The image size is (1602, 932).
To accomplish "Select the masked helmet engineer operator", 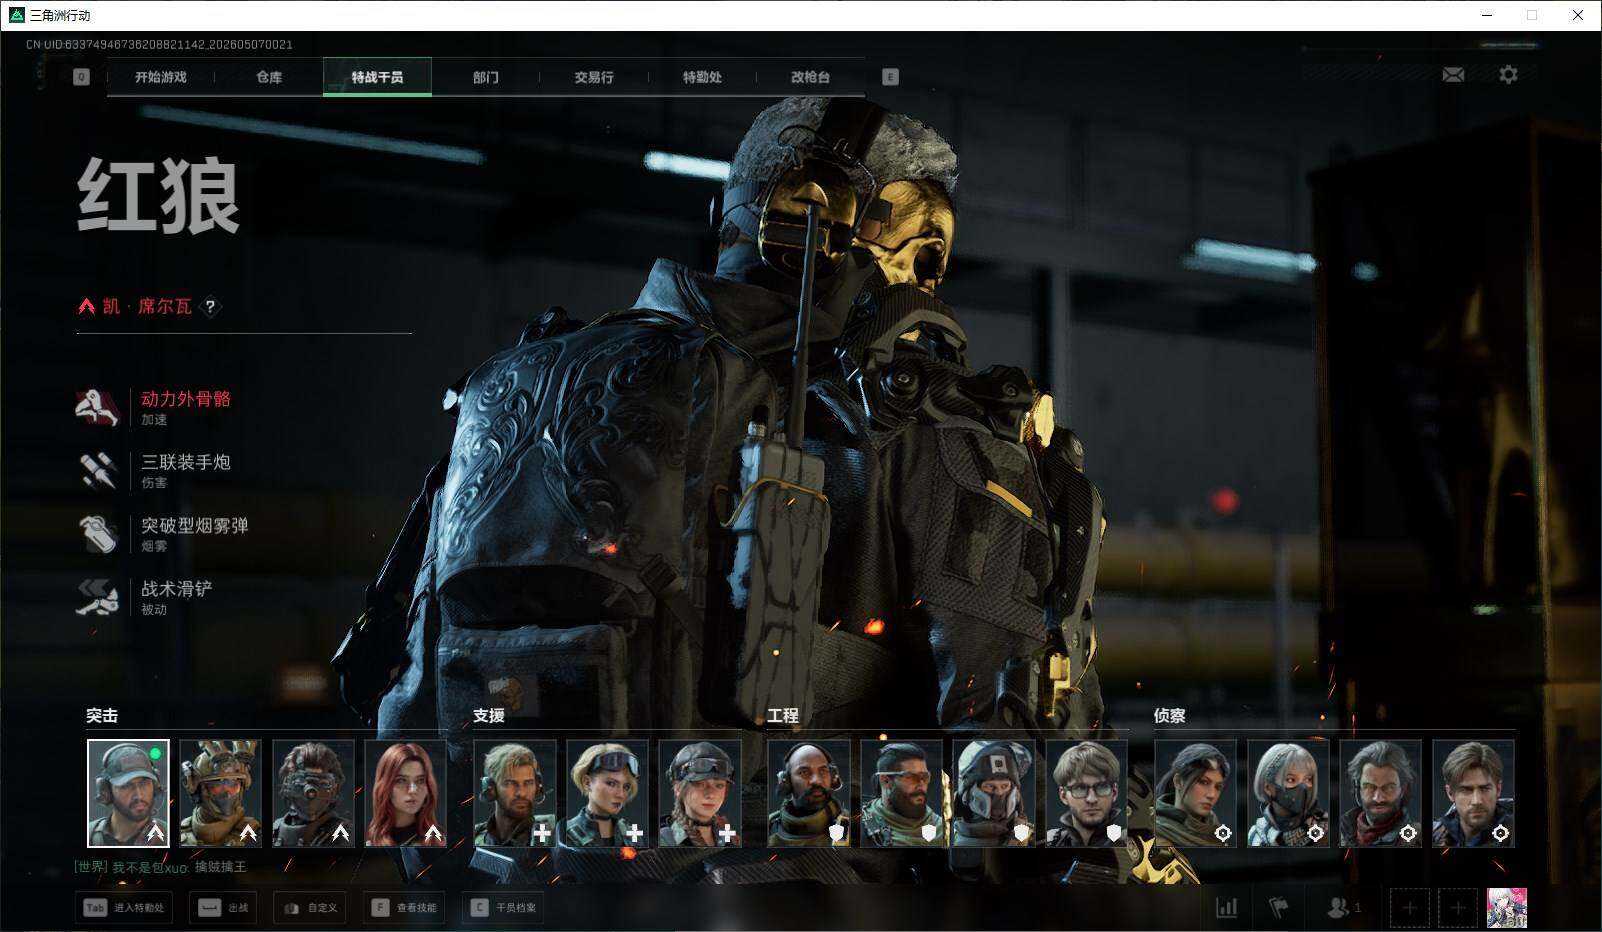I will click(994, 793).
